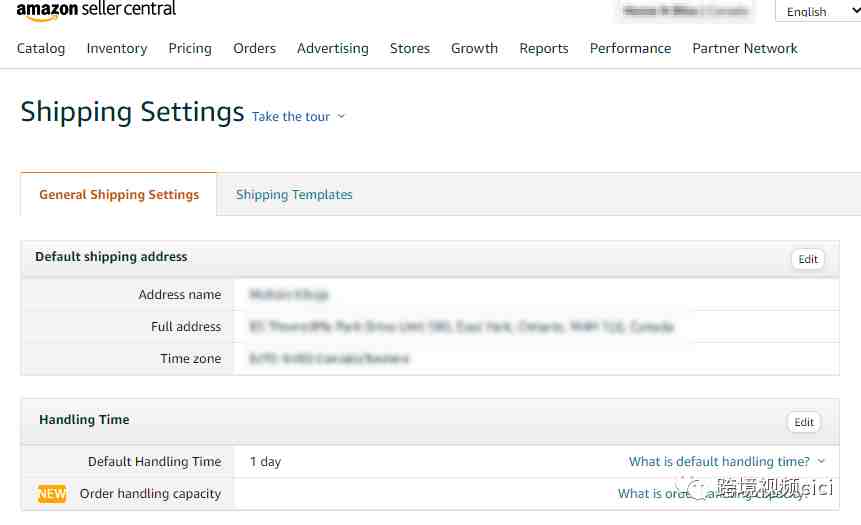Viewport: 861px width, 525px height.
Task: Click the Default shipping address header
Action: (x=111, y=256)
